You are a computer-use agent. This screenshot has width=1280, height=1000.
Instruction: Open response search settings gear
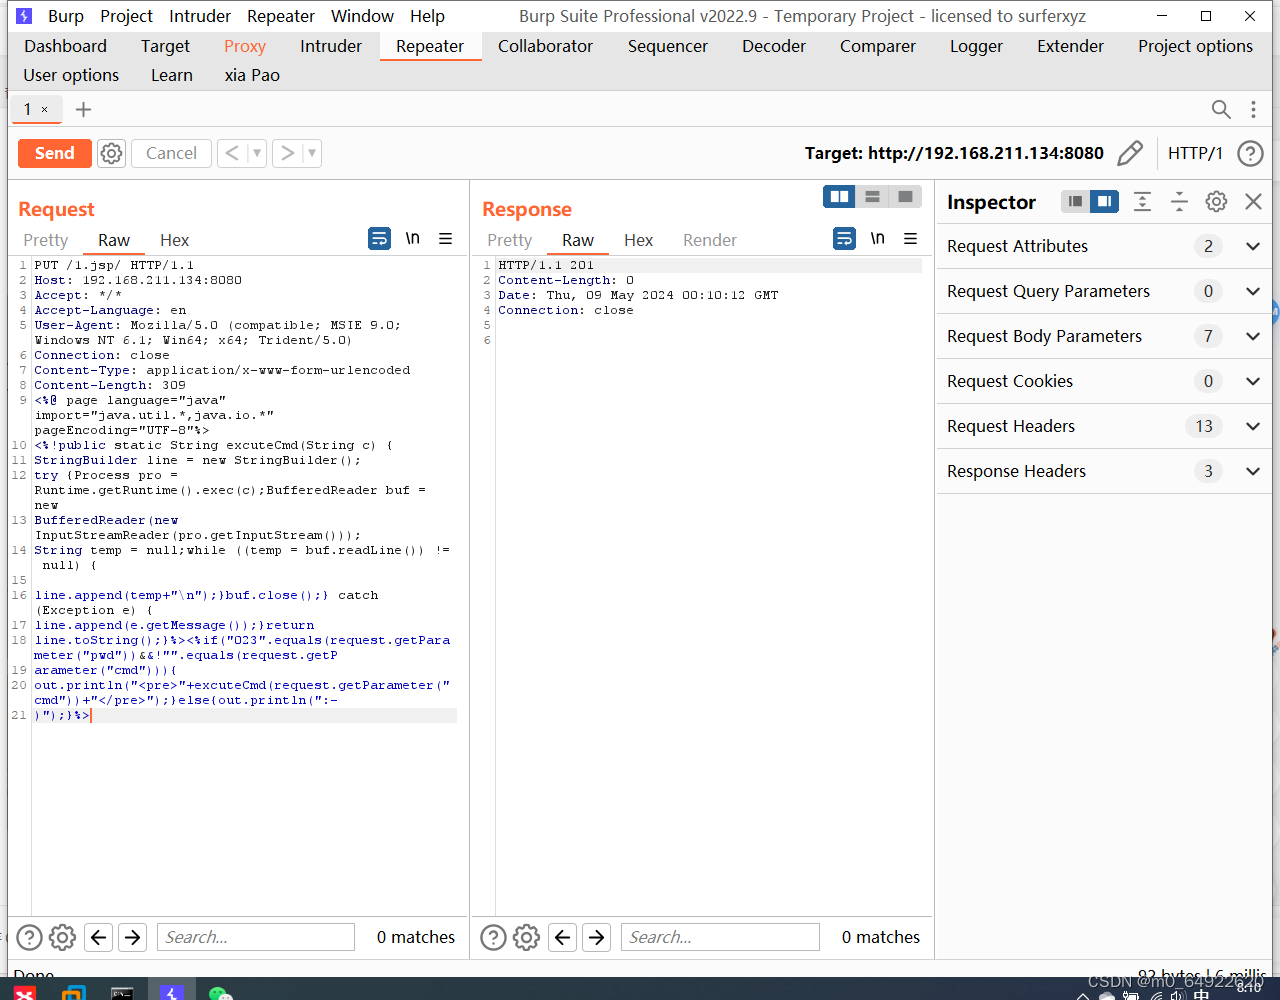click(x=526, y=937)
